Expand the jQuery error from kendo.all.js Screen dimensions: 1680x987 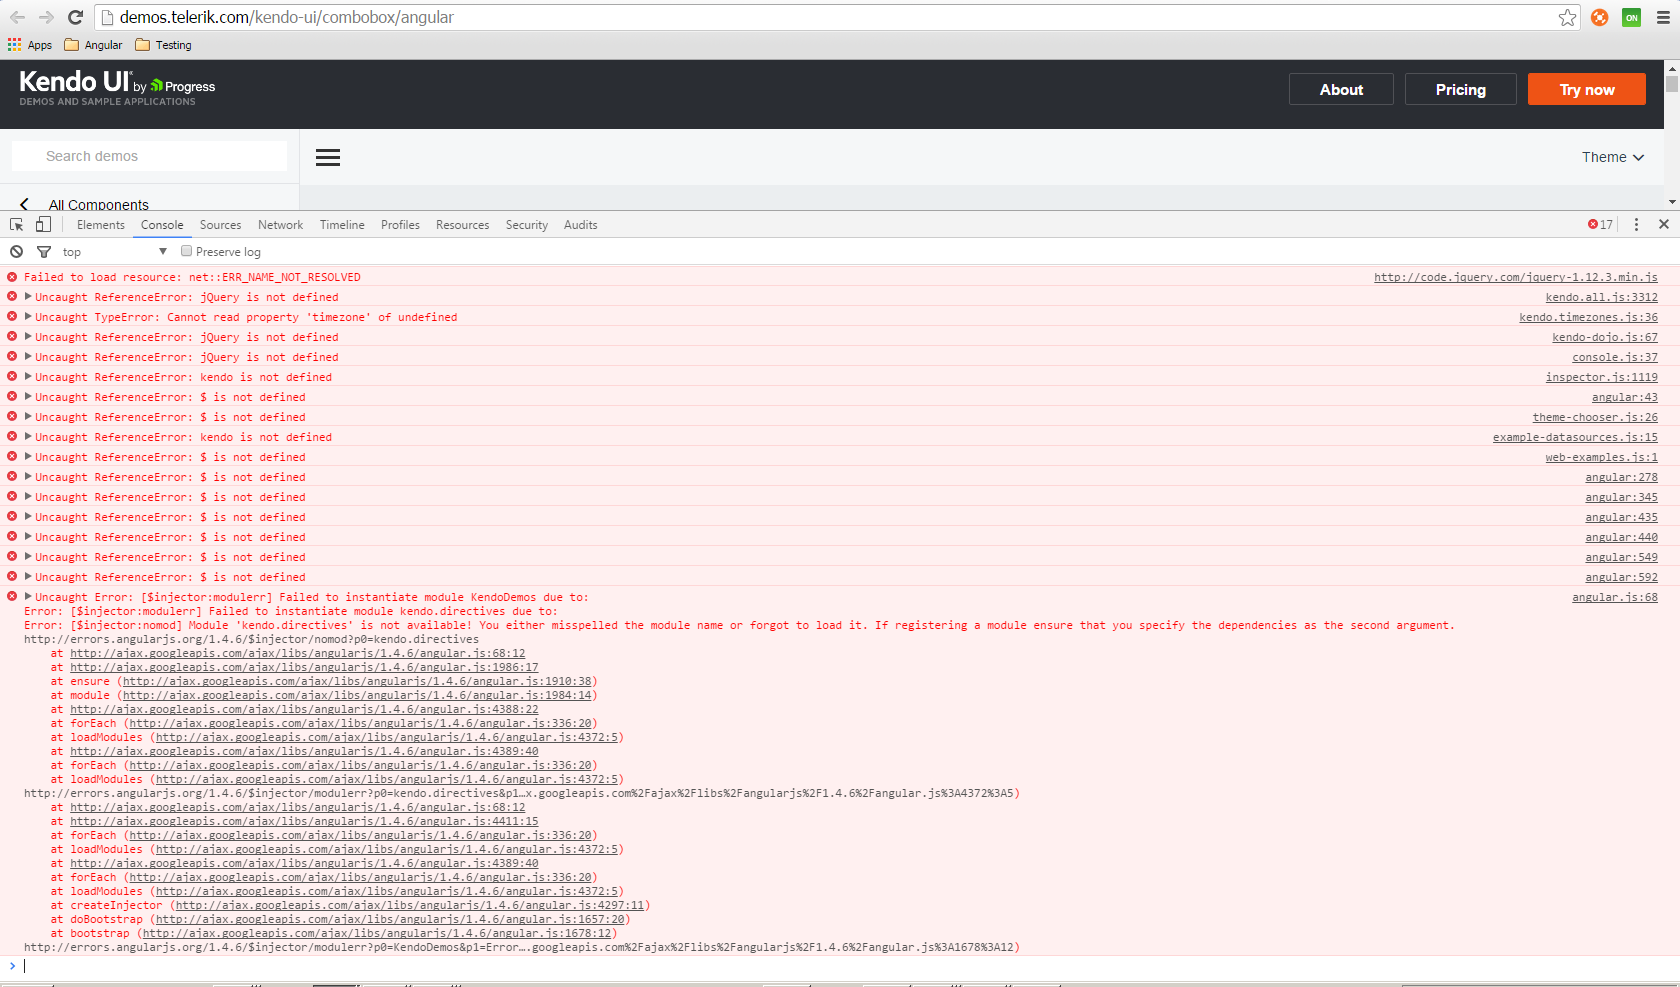pos(28,297)
